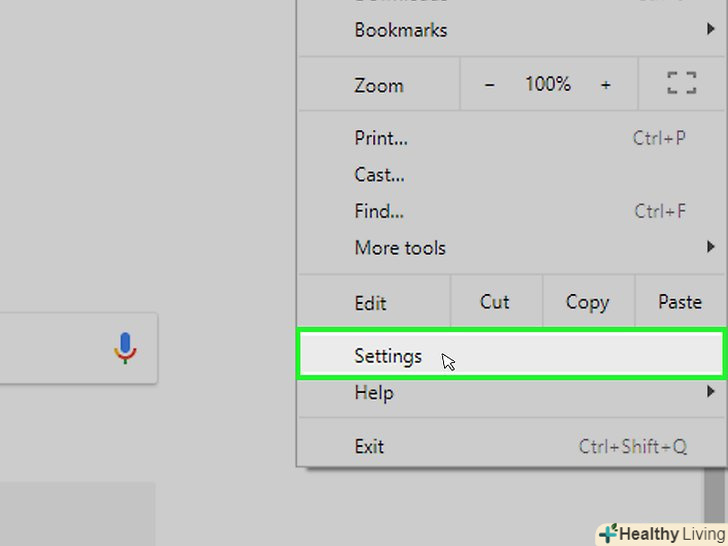Click the Edit label in the menu
Image resolution: width=728 pixels, height=546 pixels.
tap(370, 303)
